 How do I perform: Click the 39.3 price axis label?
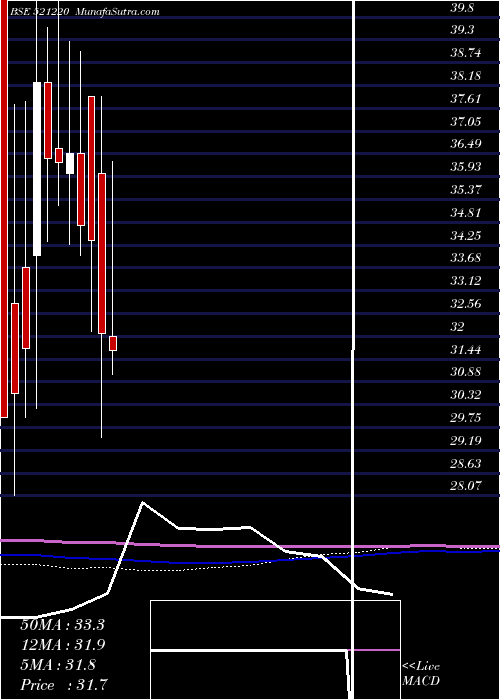pos(462,29)
